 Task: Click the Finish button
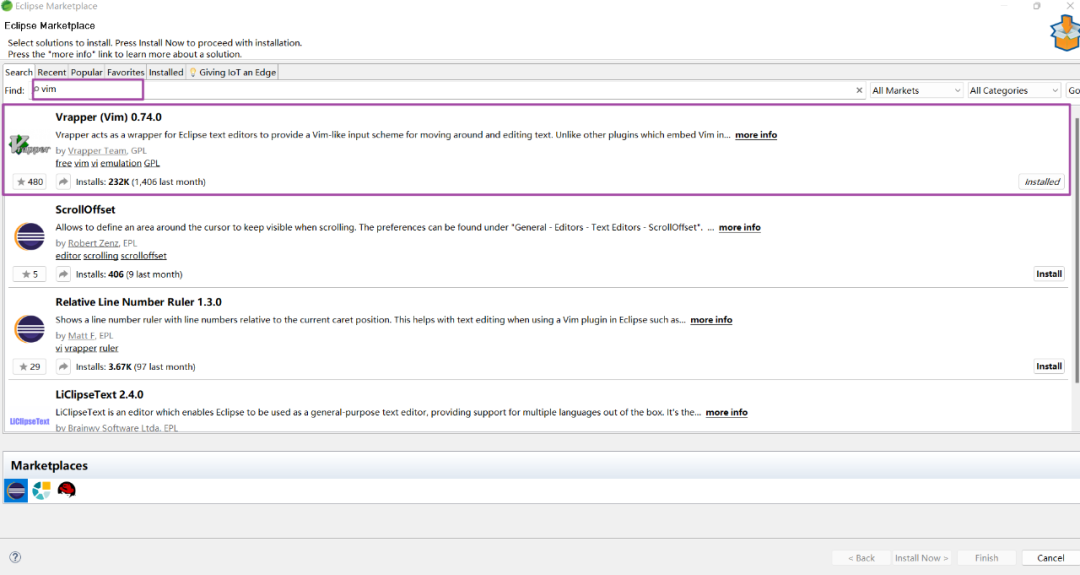pyautogui.click(x=986, y=558)
